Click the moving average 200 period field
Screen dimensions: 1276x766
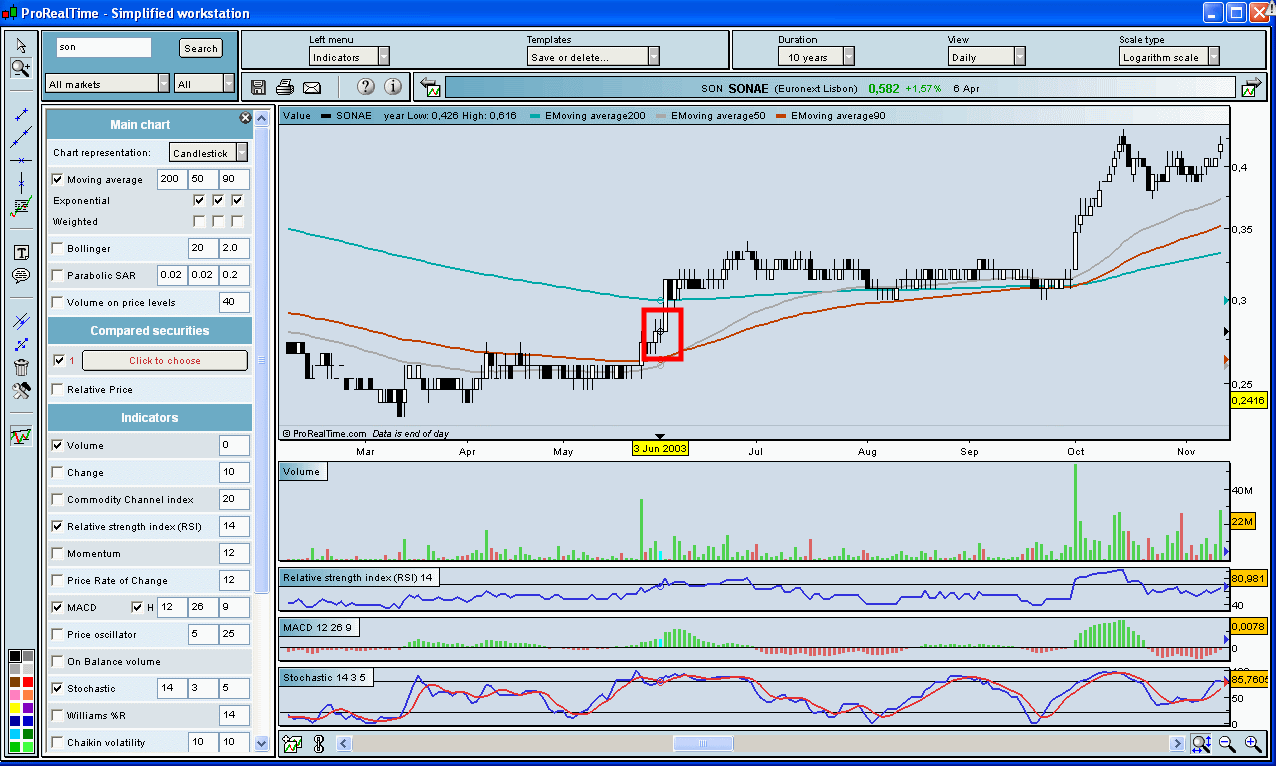pos(171,180)
